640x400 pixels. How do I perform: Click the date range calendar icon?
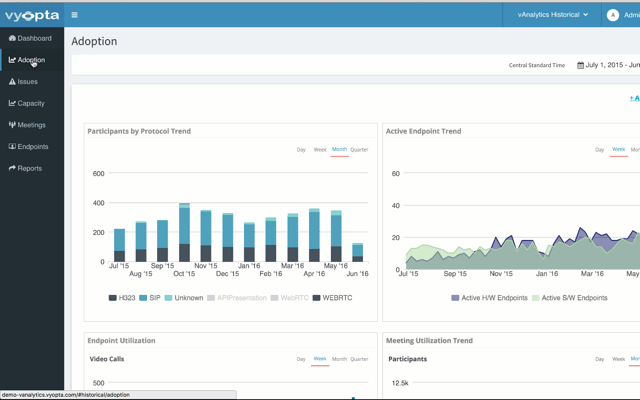coord(580,65)
